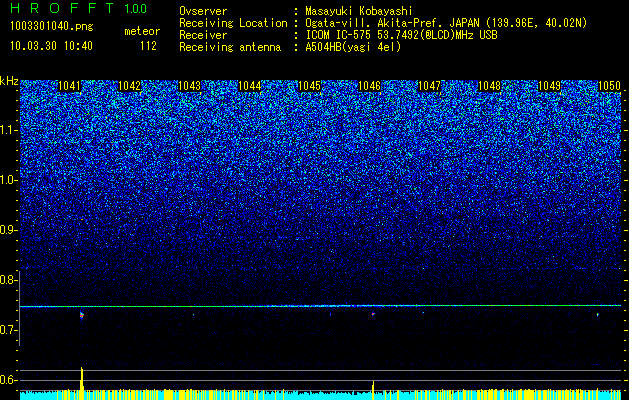Click the HROFFT 1.0.0 title text
Screen dimensions: 629x400
pos(78,8)
